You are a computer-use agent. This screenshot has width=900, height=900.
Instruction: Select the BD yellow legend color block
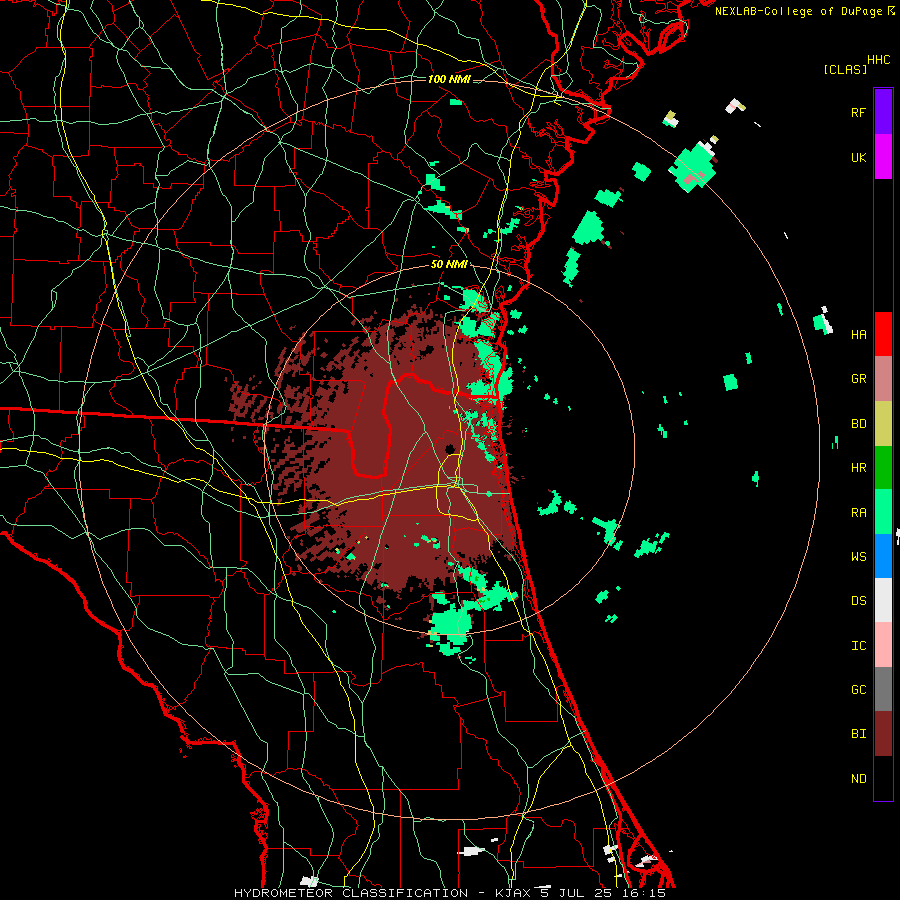click(883, 424)
